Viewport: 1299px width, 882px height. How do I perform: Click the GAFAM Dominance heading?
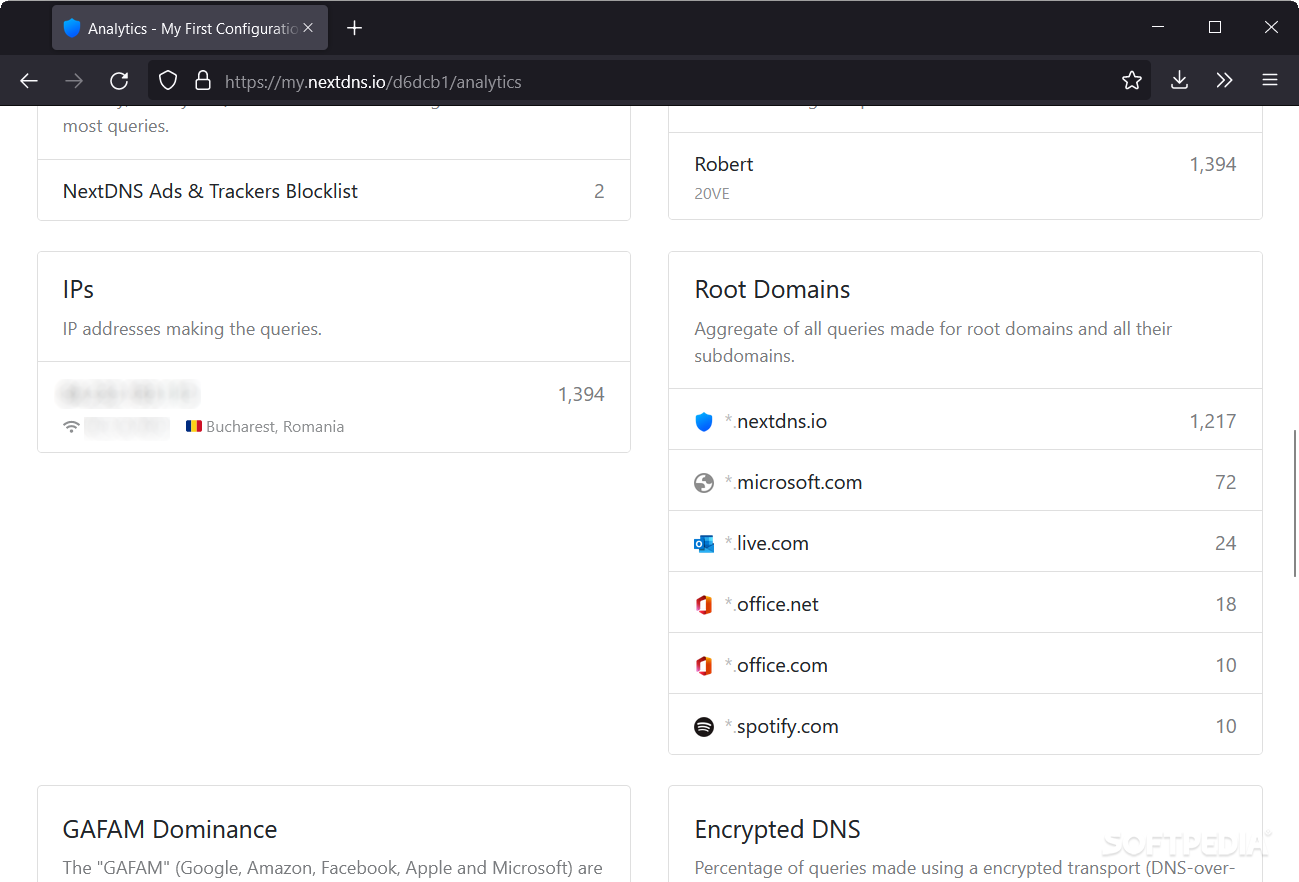pos(170,830)
